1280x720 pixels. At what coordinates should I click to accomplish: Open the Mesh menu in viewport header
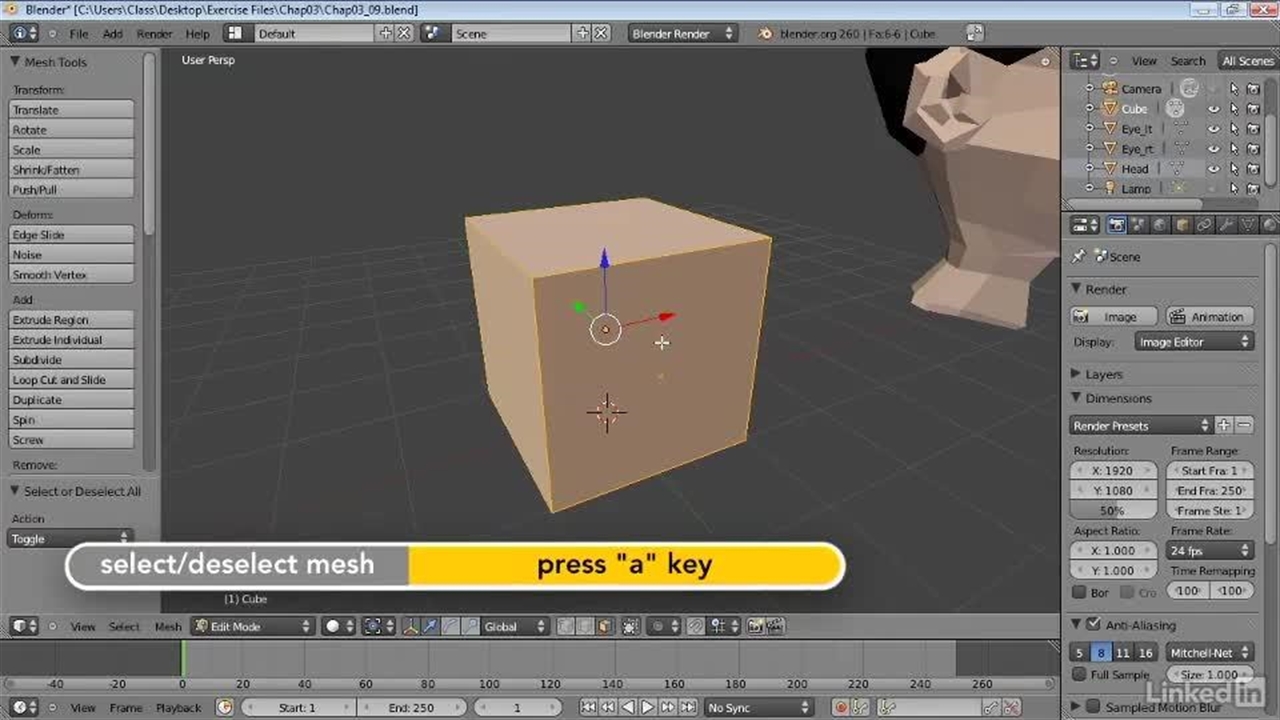(168, 627)
